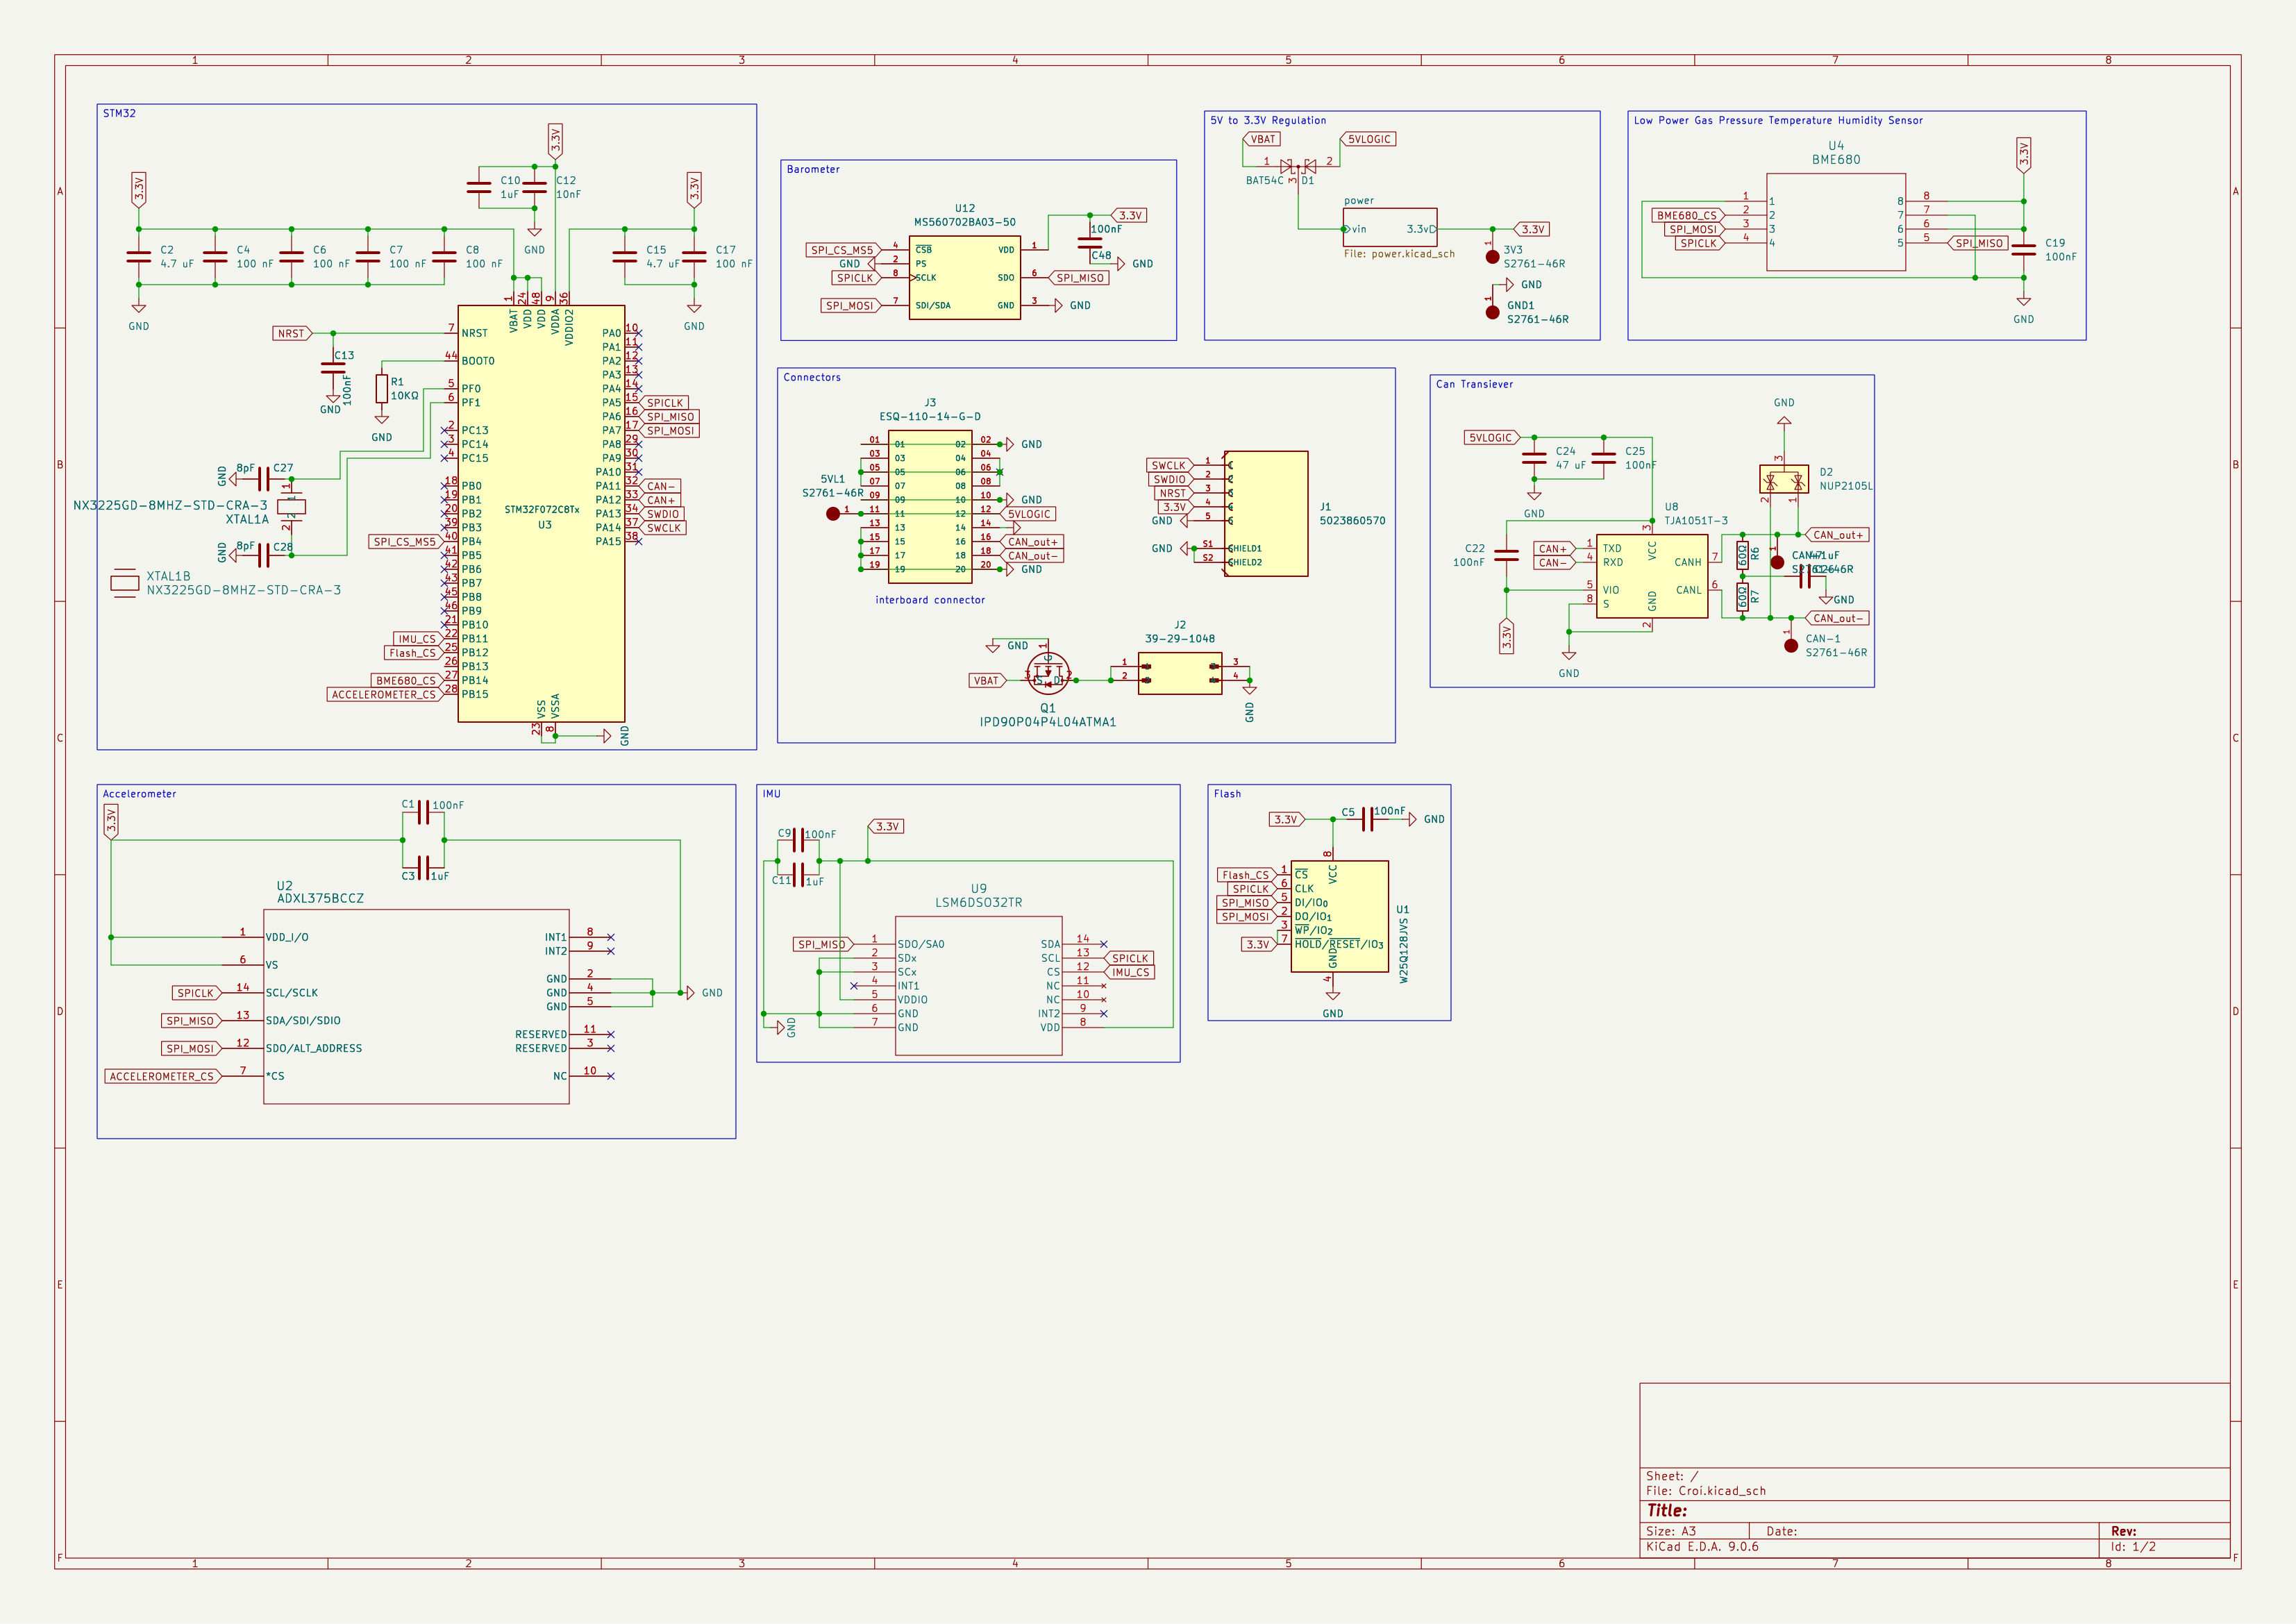Select the 'Accelerometer' block title
The width and height of the screenshot is (2296, 1624).
[139, 794]
